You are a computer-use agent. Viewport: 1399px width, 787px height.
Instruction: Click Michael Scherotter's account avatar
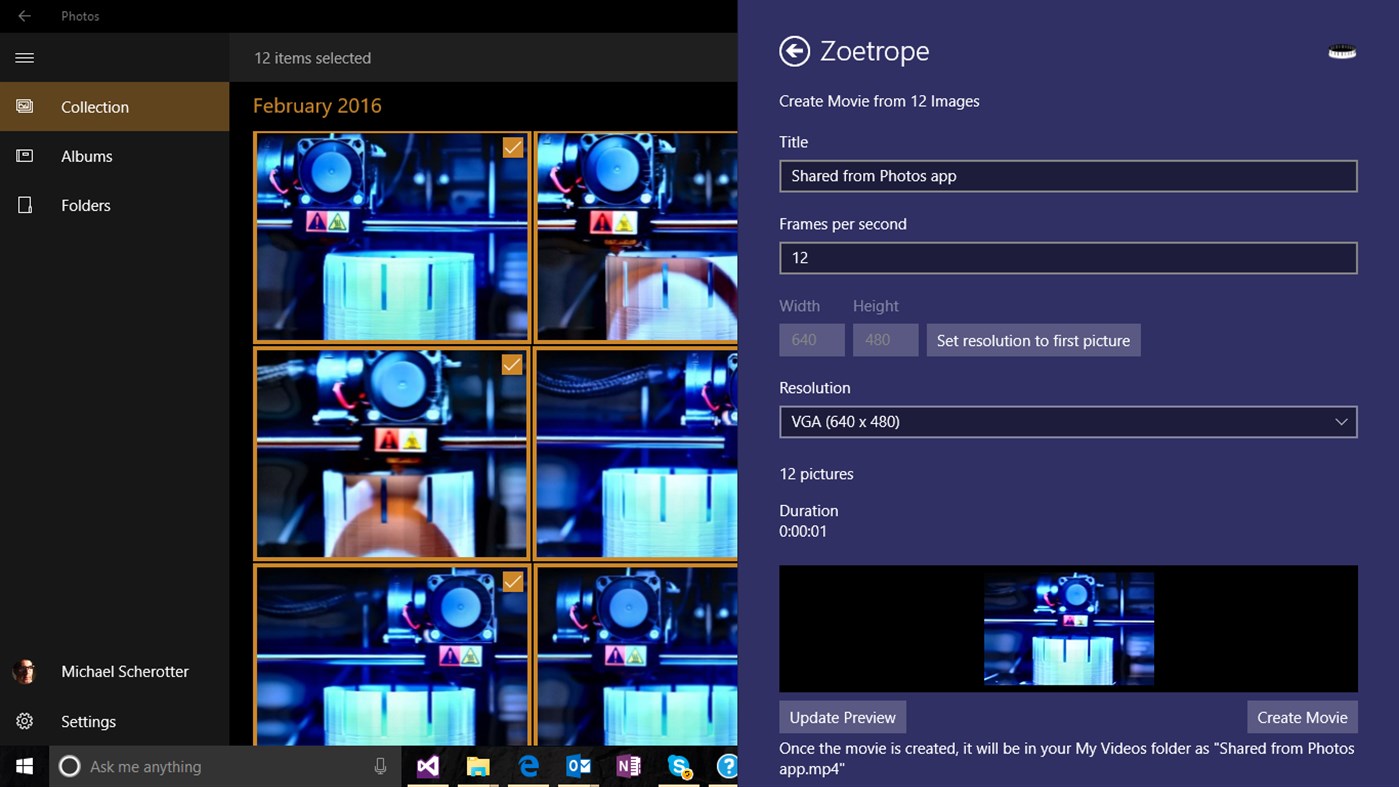(x=23, y=671)
